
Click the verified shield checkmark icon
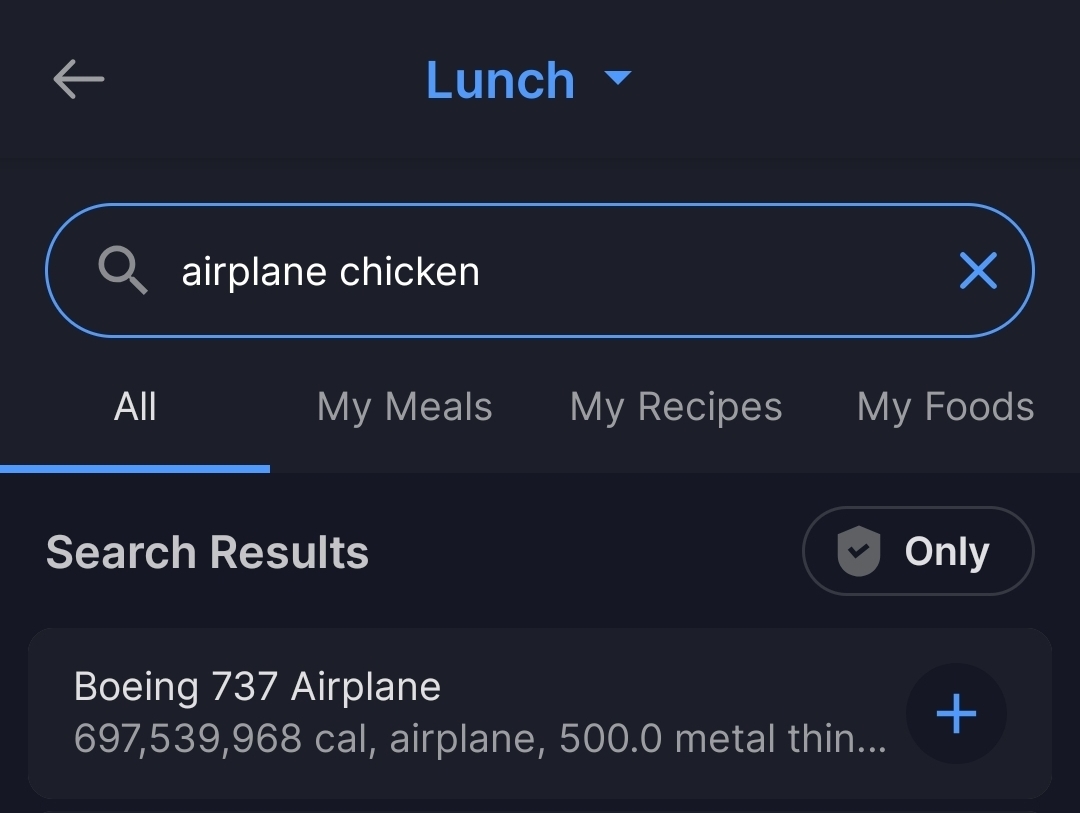coord(858,552)
